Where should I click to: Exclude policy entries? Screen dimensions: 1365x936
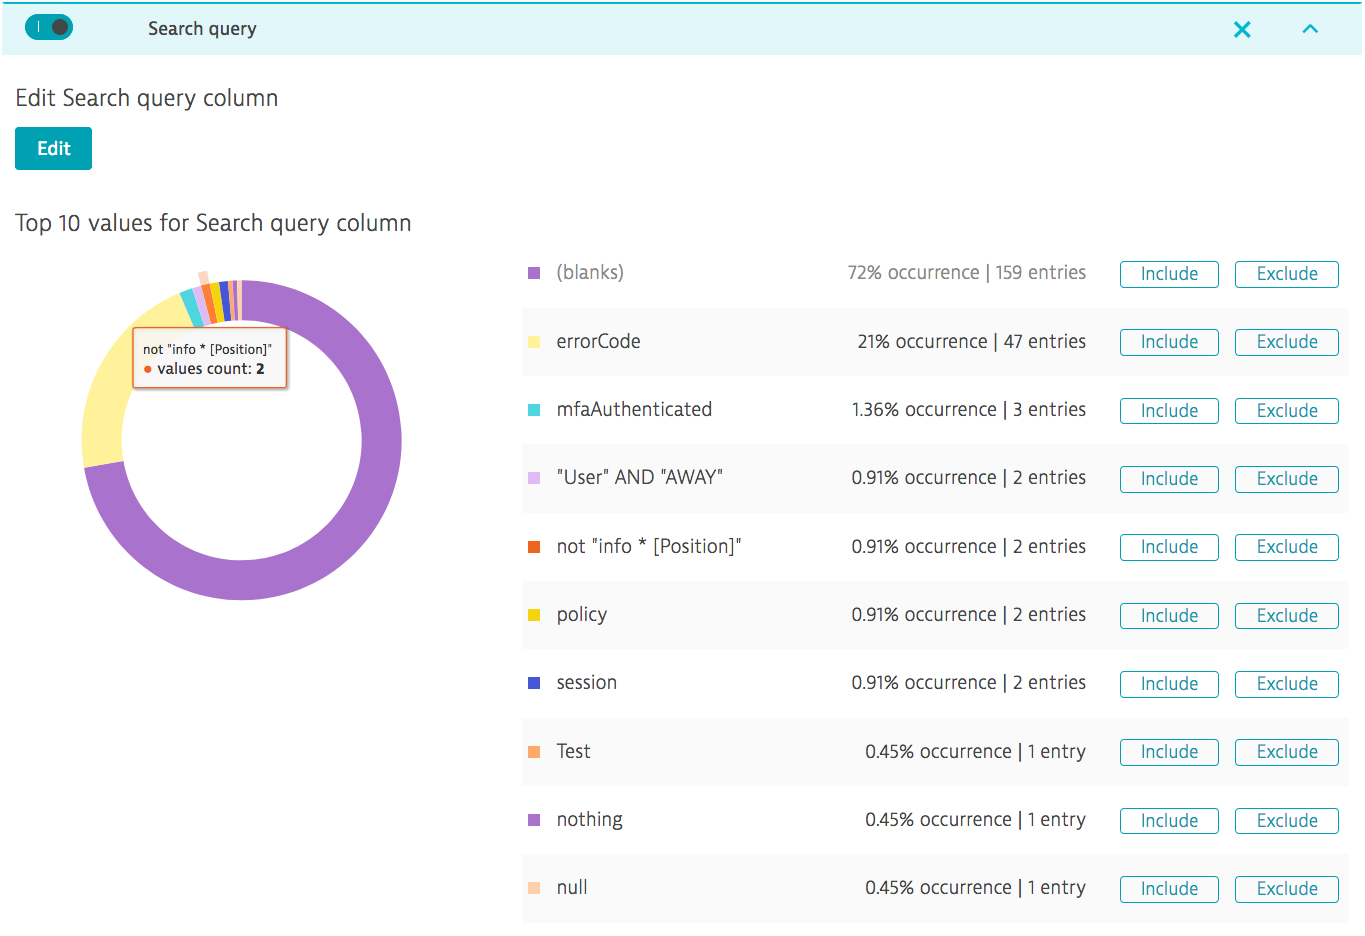[x=1287, y=616]
